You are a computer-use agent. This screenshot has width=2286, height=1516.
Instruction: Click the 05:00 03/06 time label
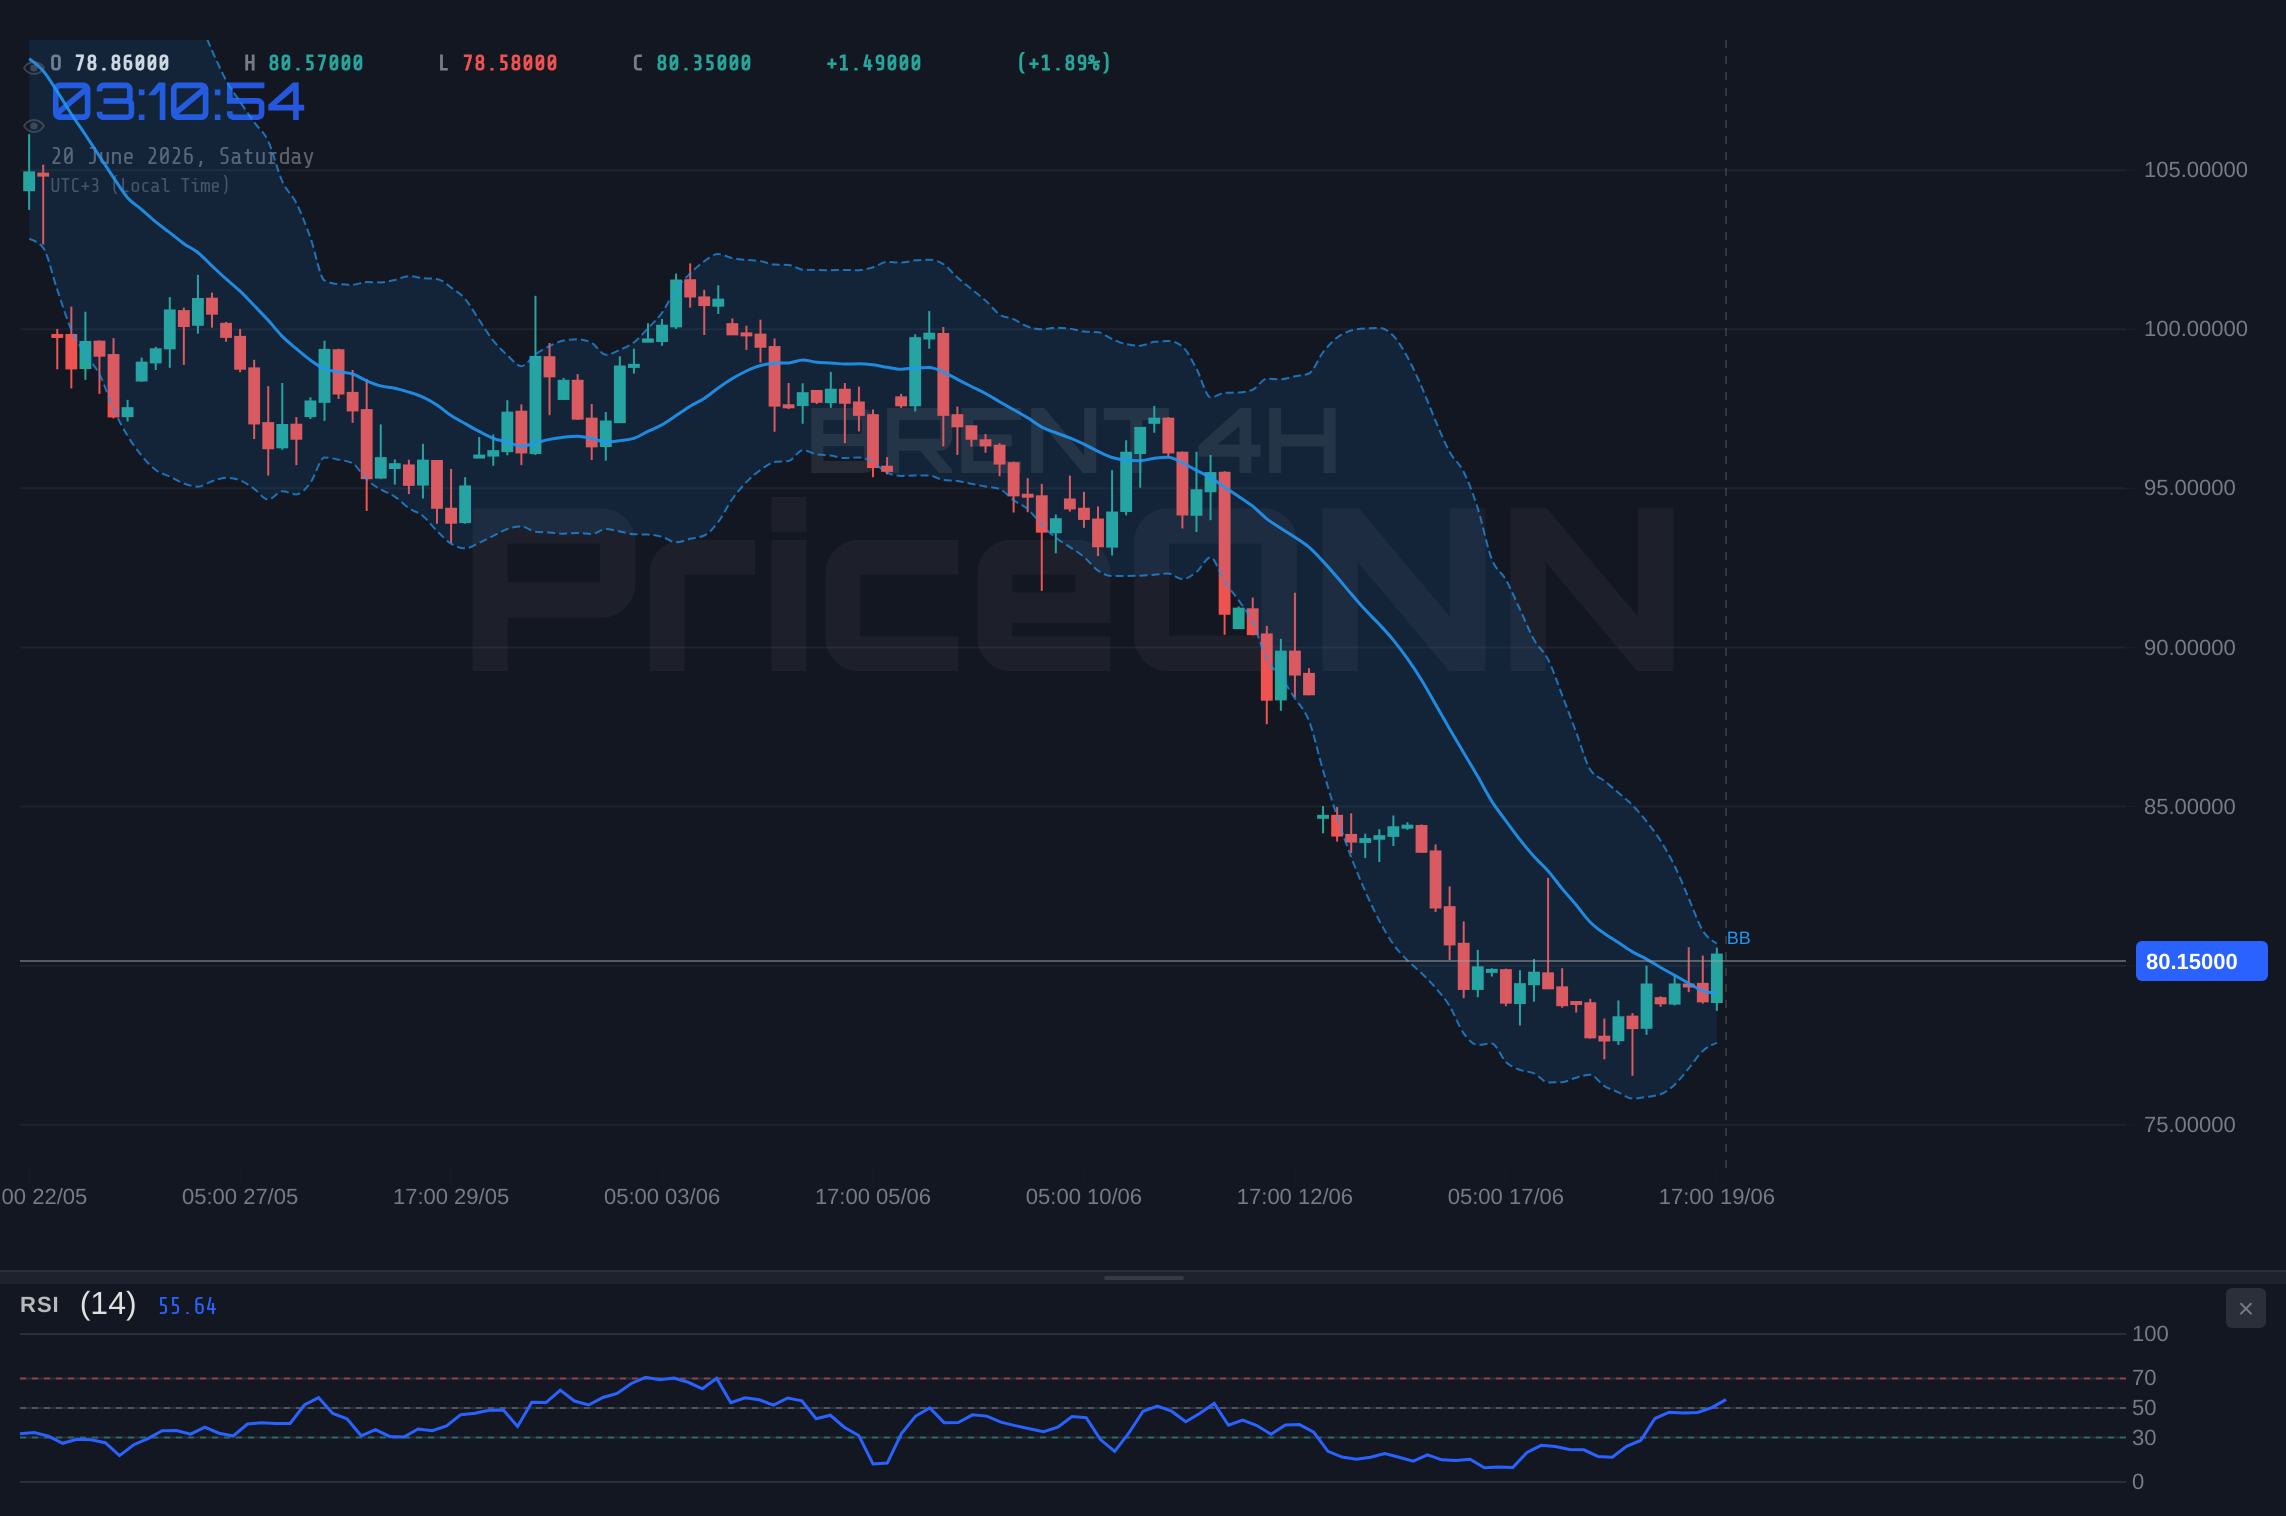coord(662,1197)
